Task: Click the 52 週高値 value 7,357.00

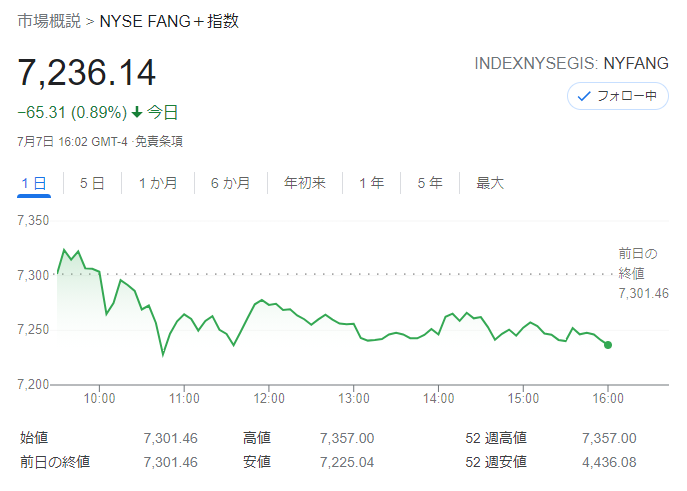Action: point(609,438)
